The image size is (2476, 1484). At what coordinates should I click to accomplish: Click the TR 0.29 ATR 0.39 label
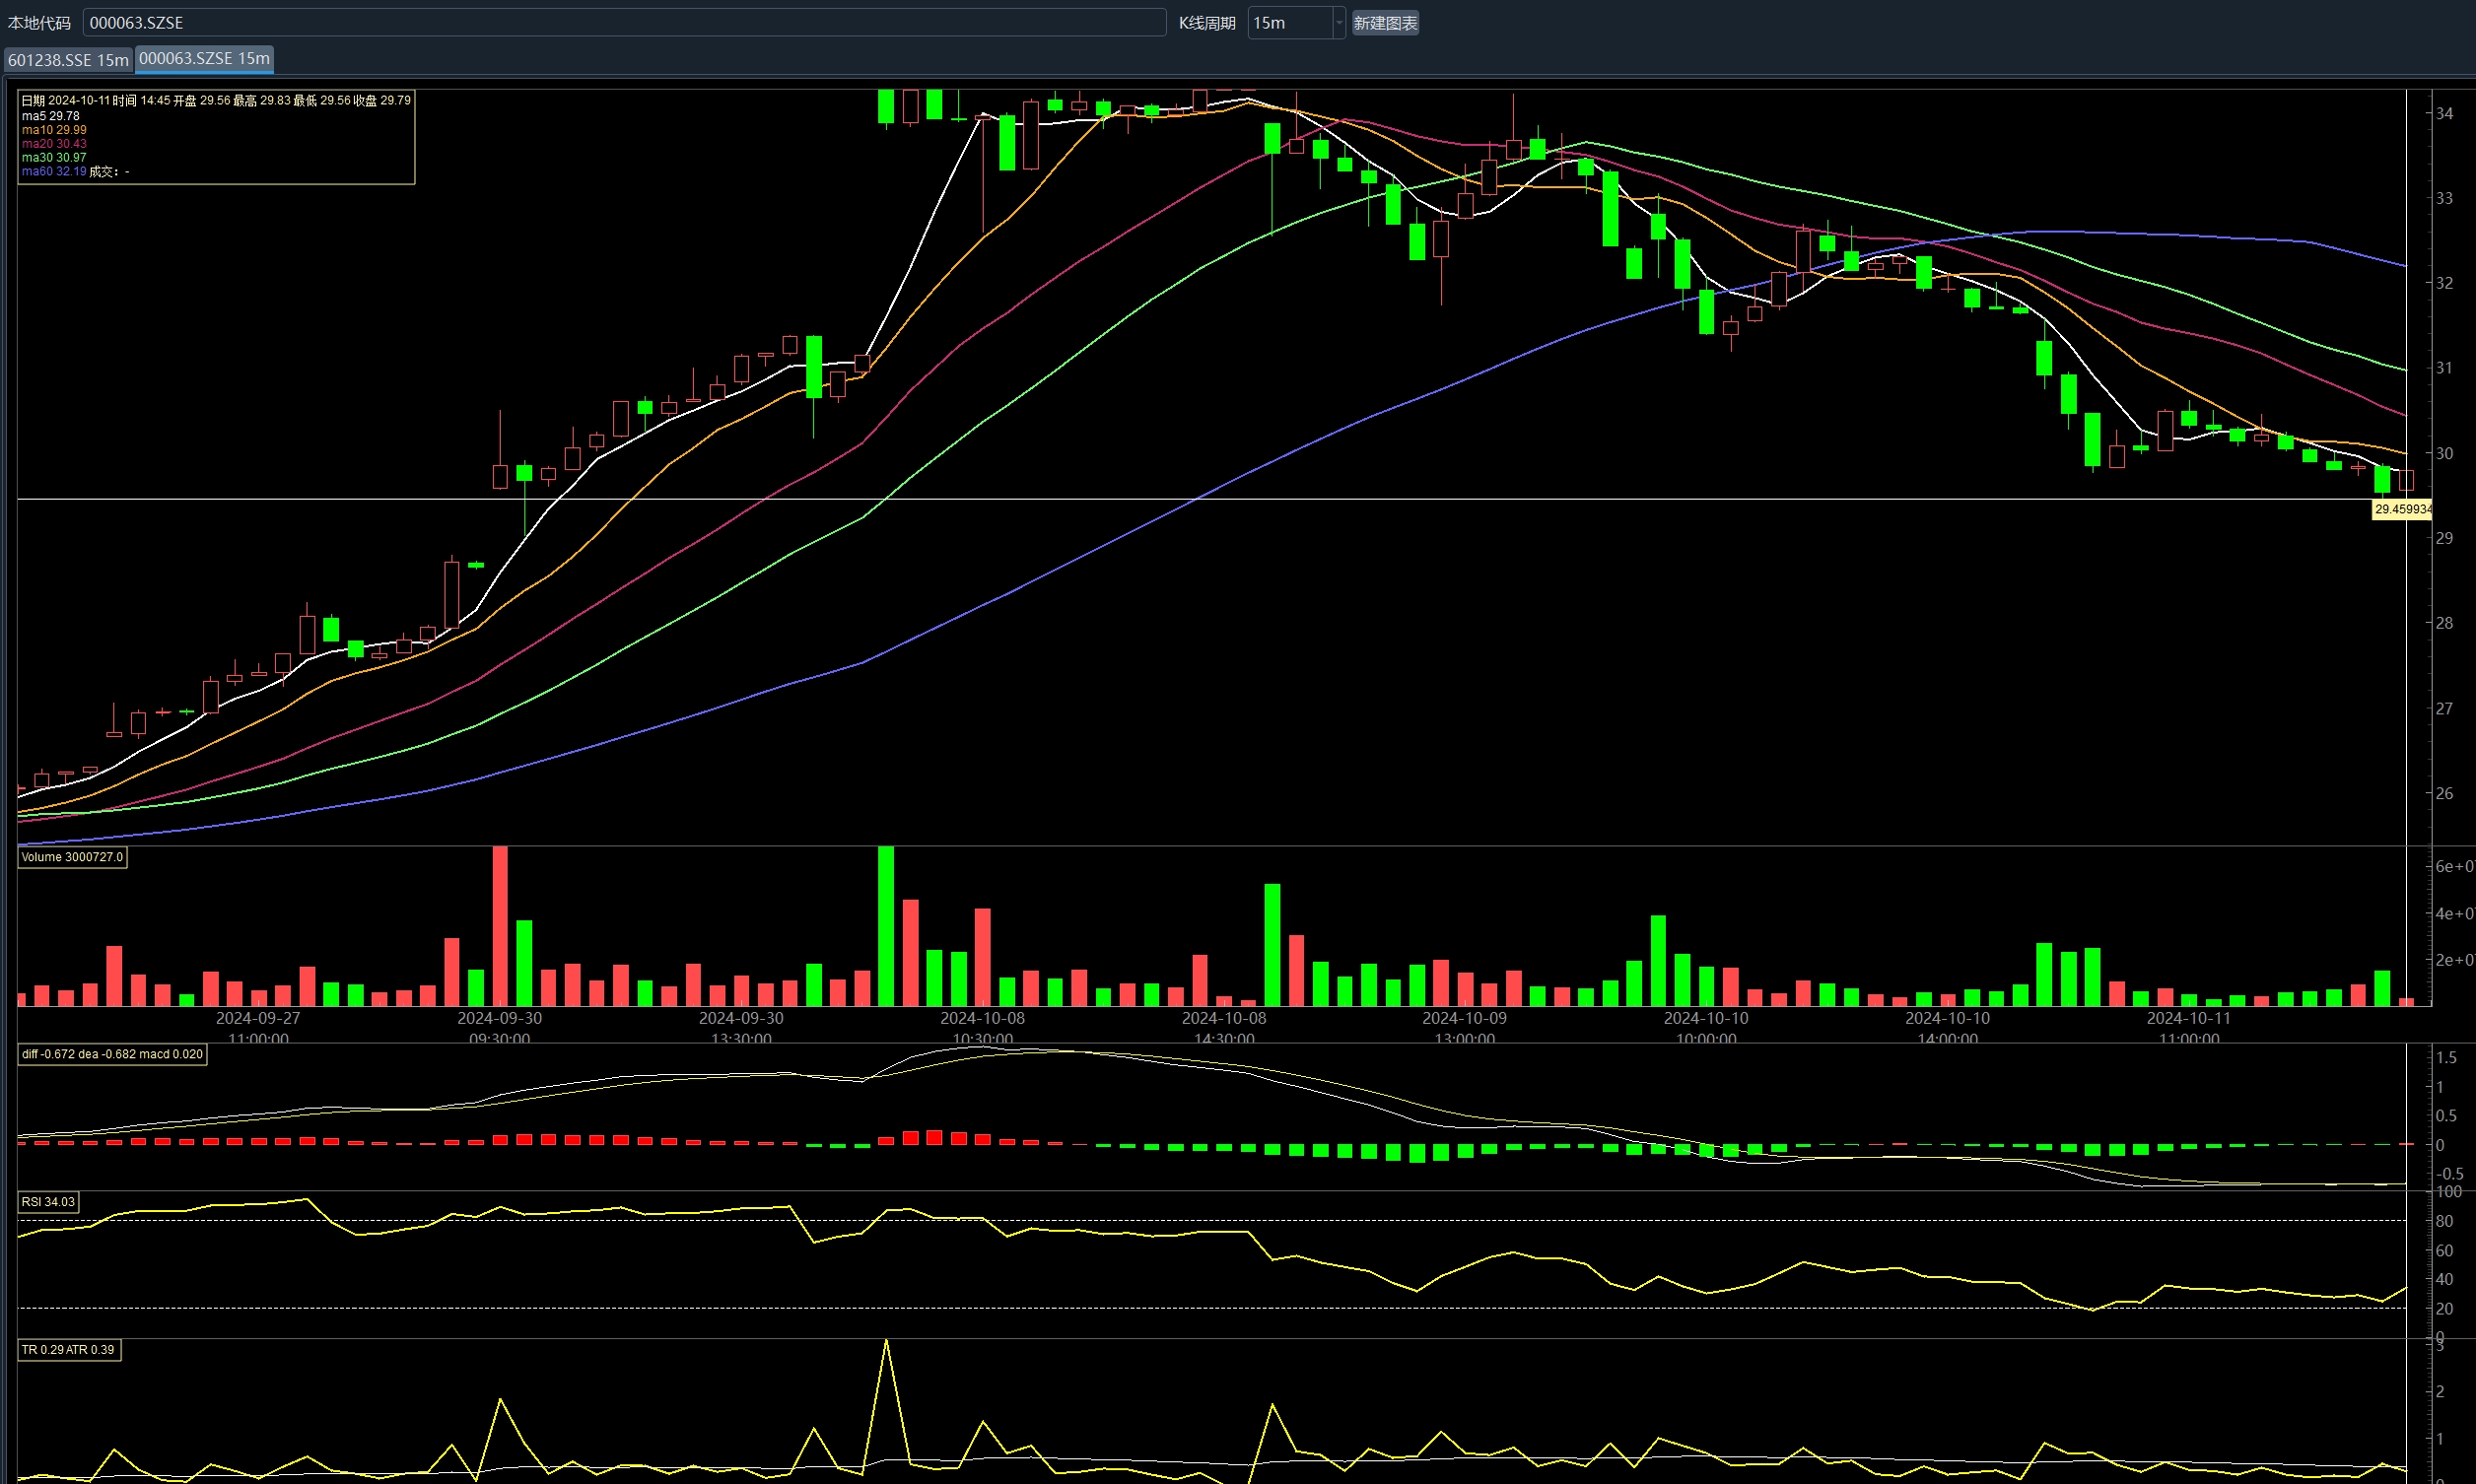68,1350
